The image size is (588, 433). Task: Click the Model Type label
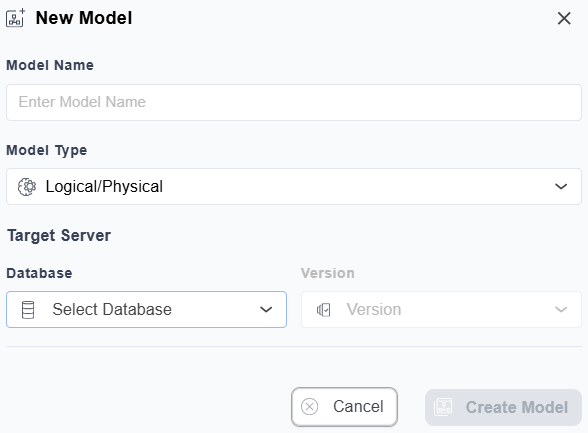point(46,150)
